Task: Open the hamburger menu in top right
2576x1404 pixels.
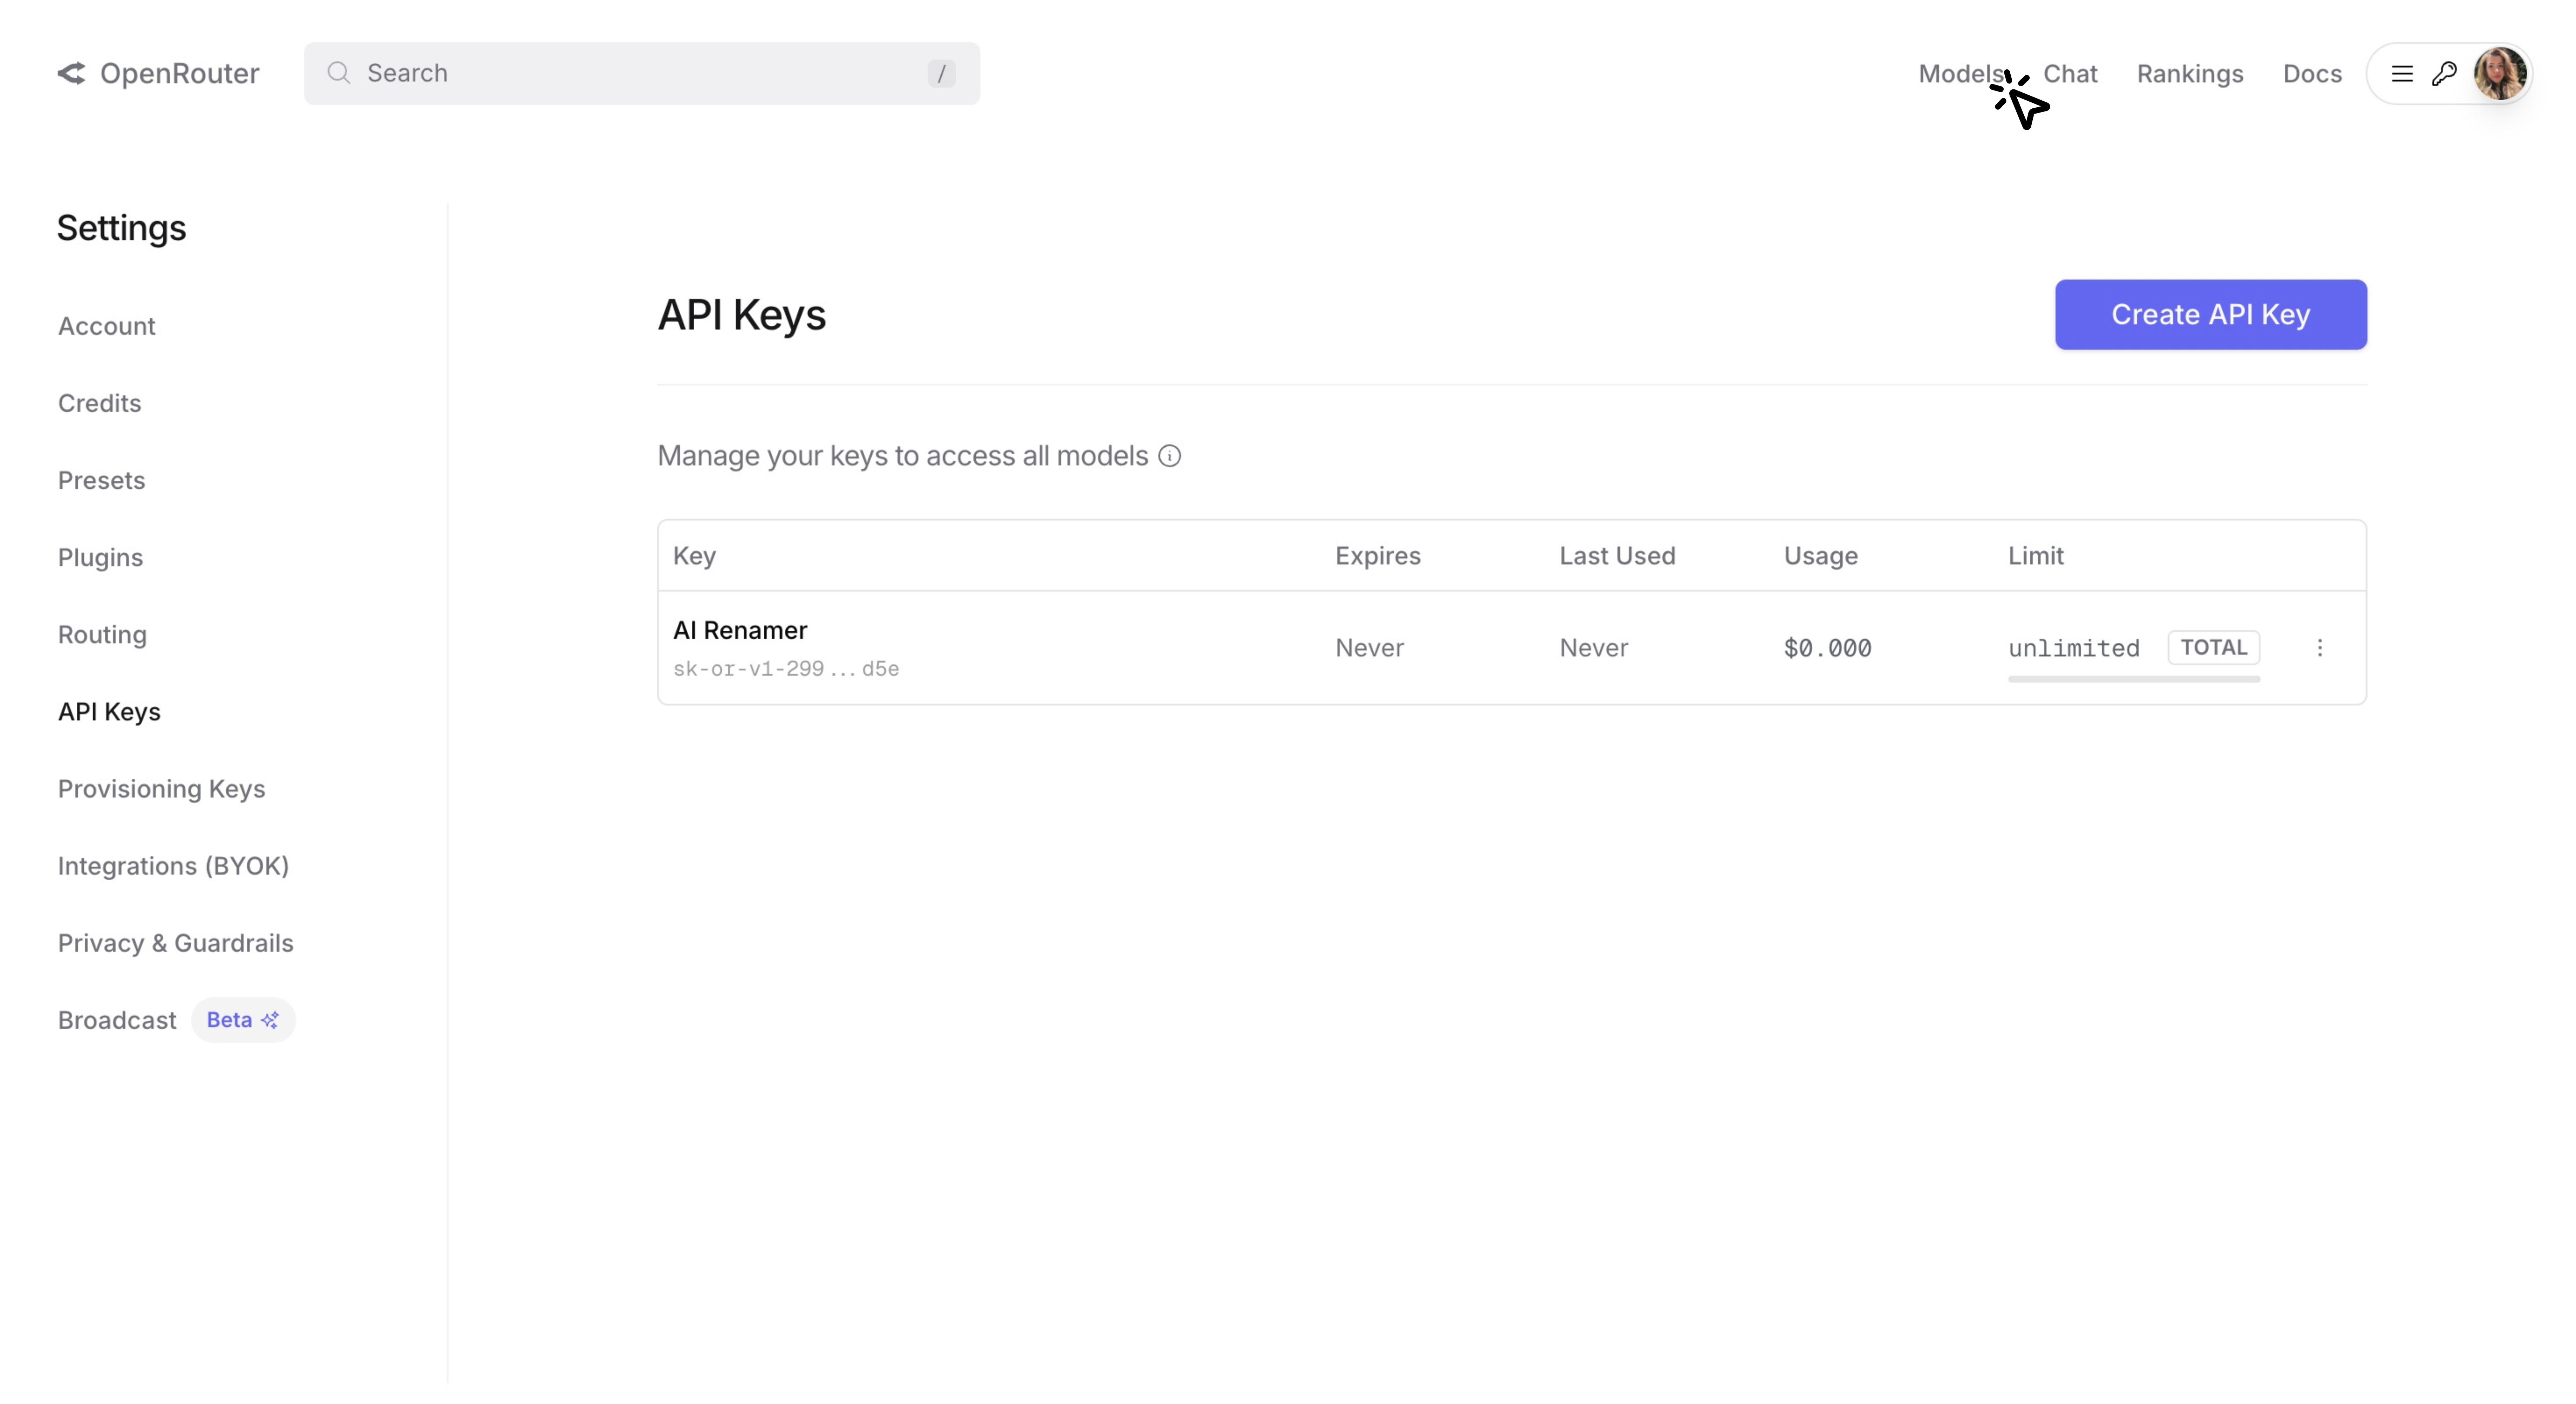Action: click(2402, 73)
